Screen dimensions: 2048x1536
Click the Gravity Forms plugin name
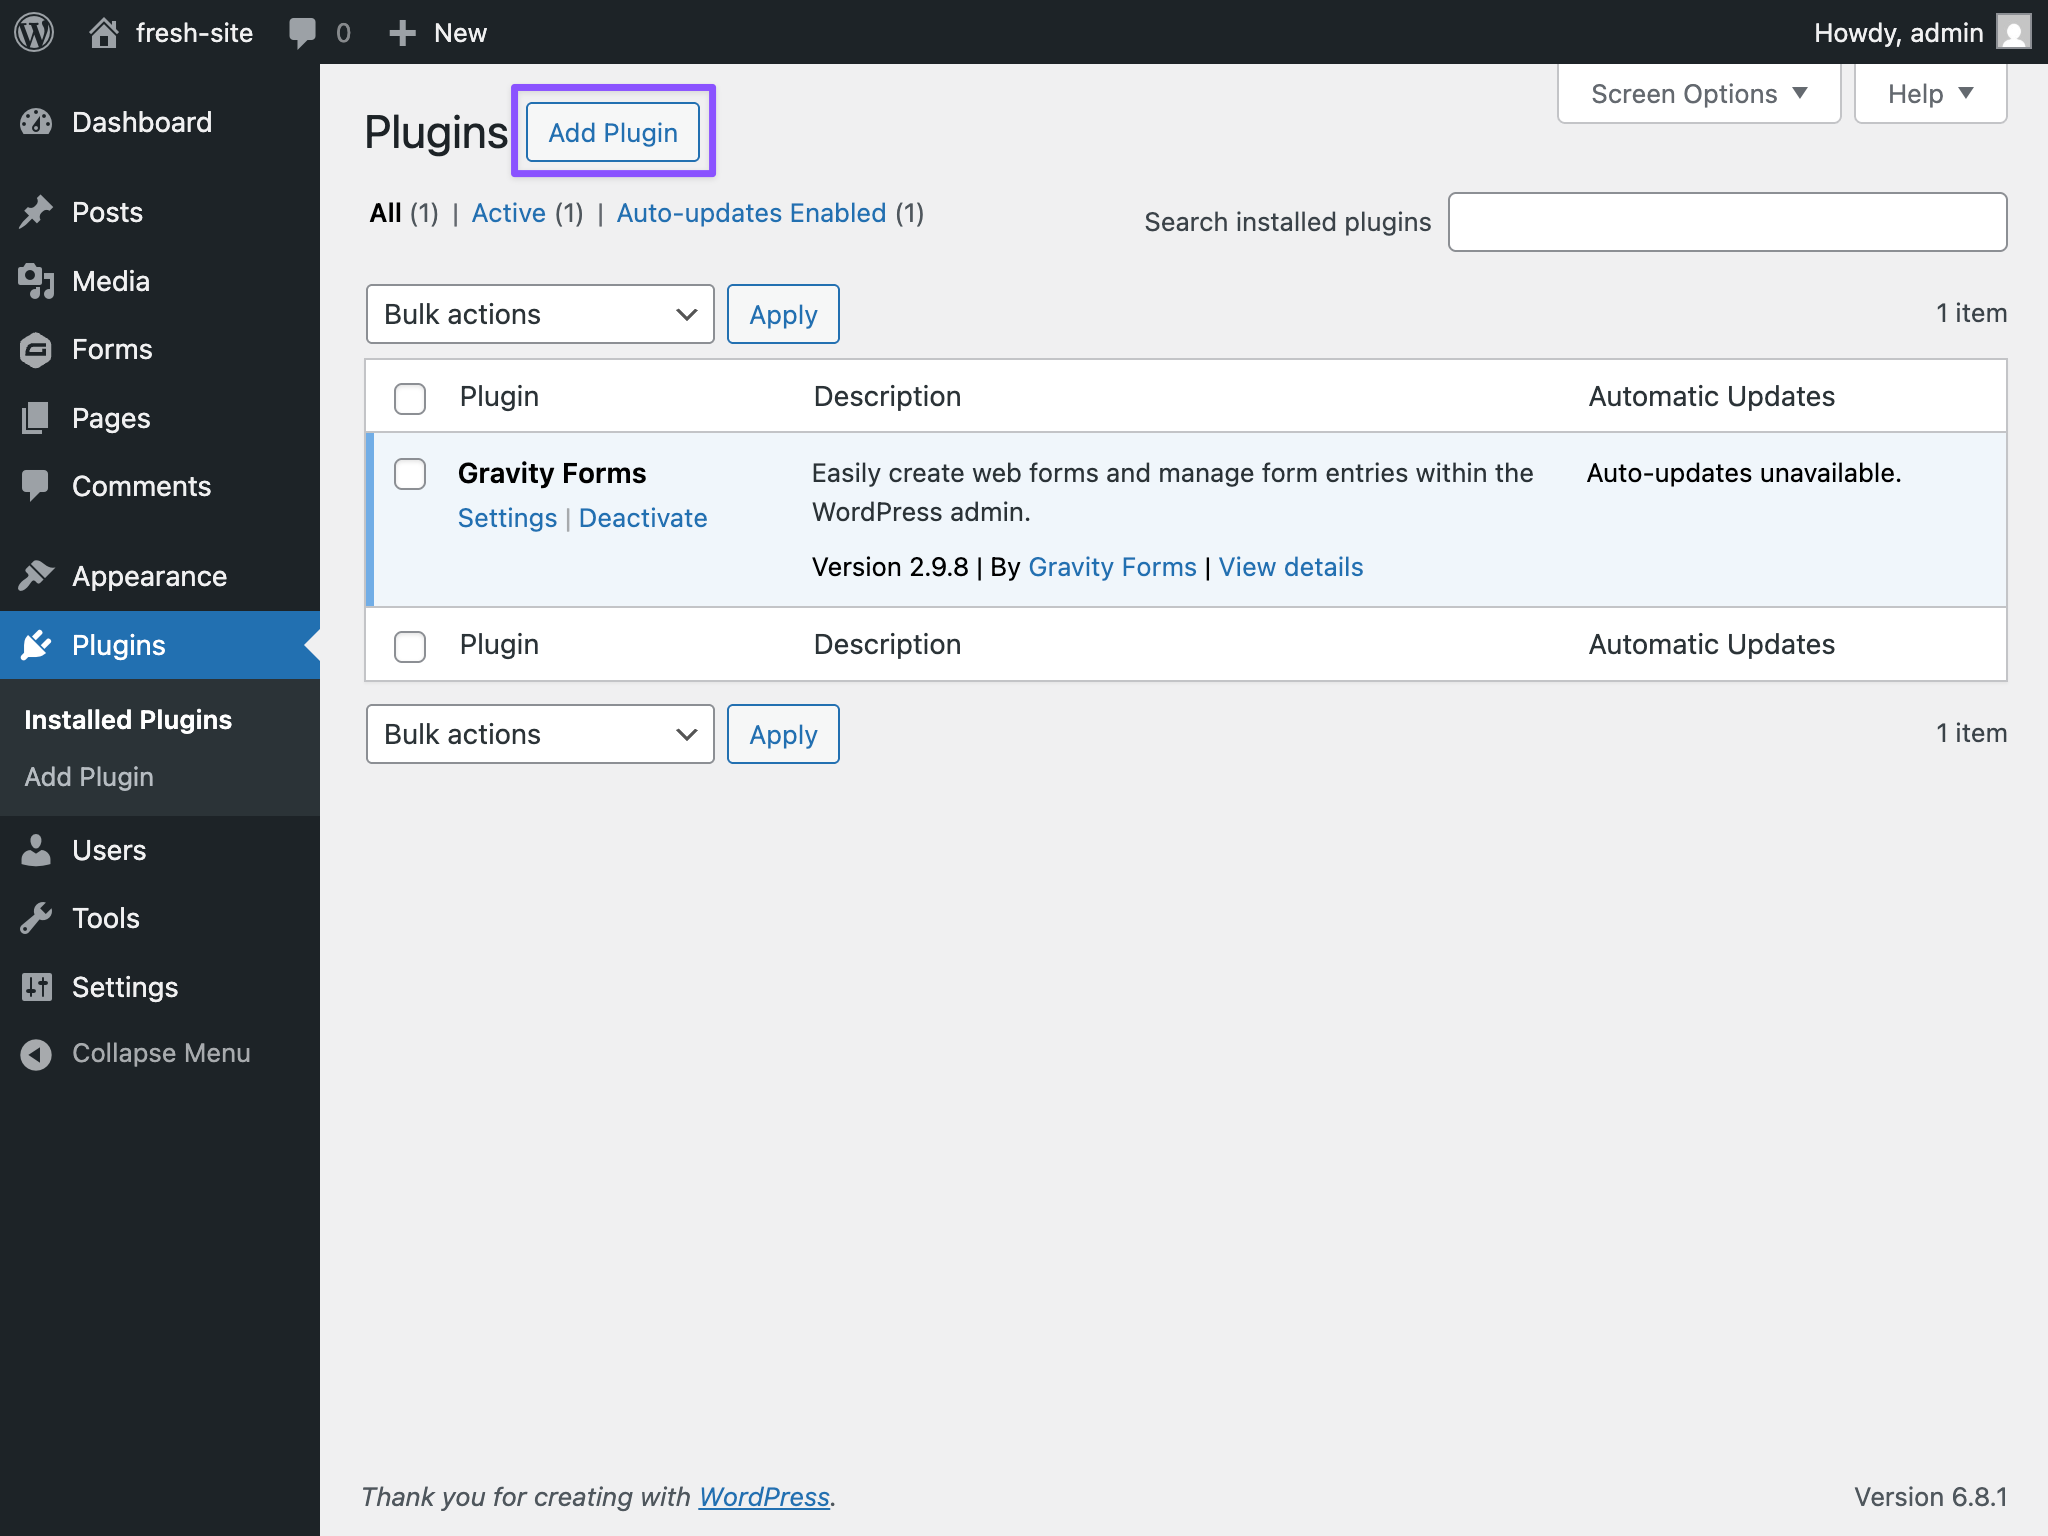click(552, 473)
